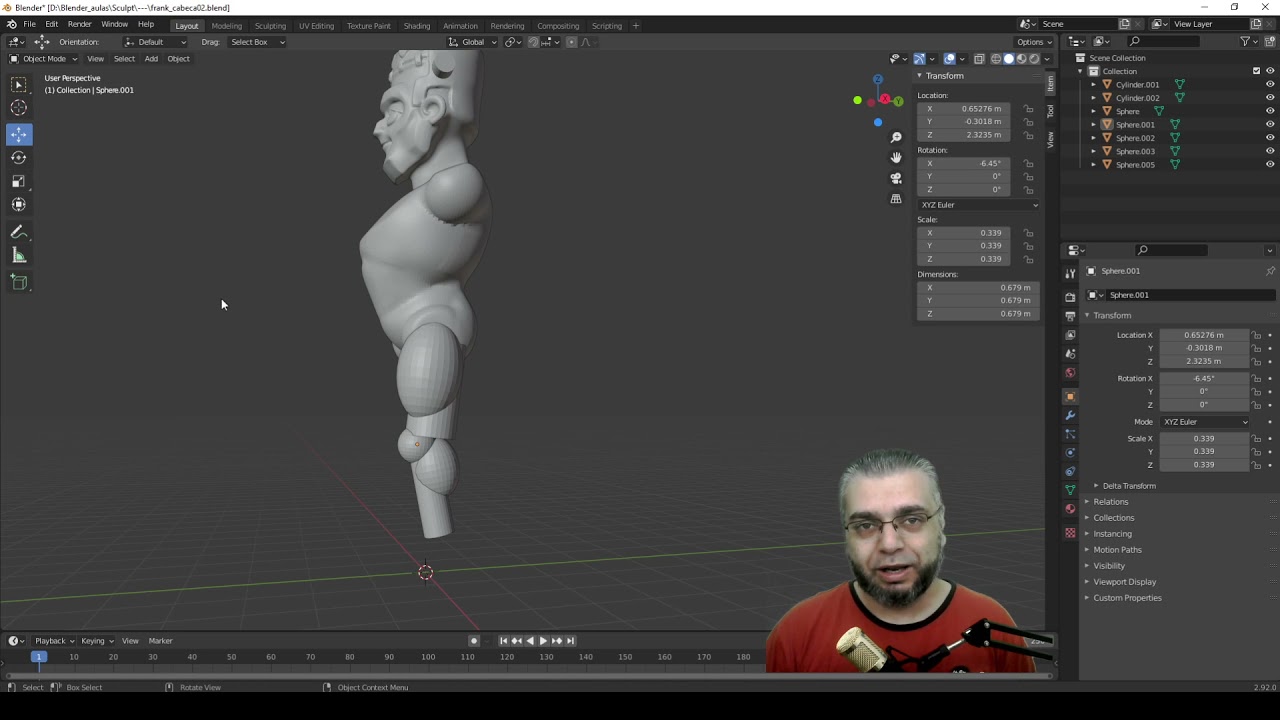
Task: Hide Cylinder.001 with its eye icon
Action: coord(1270,84)
